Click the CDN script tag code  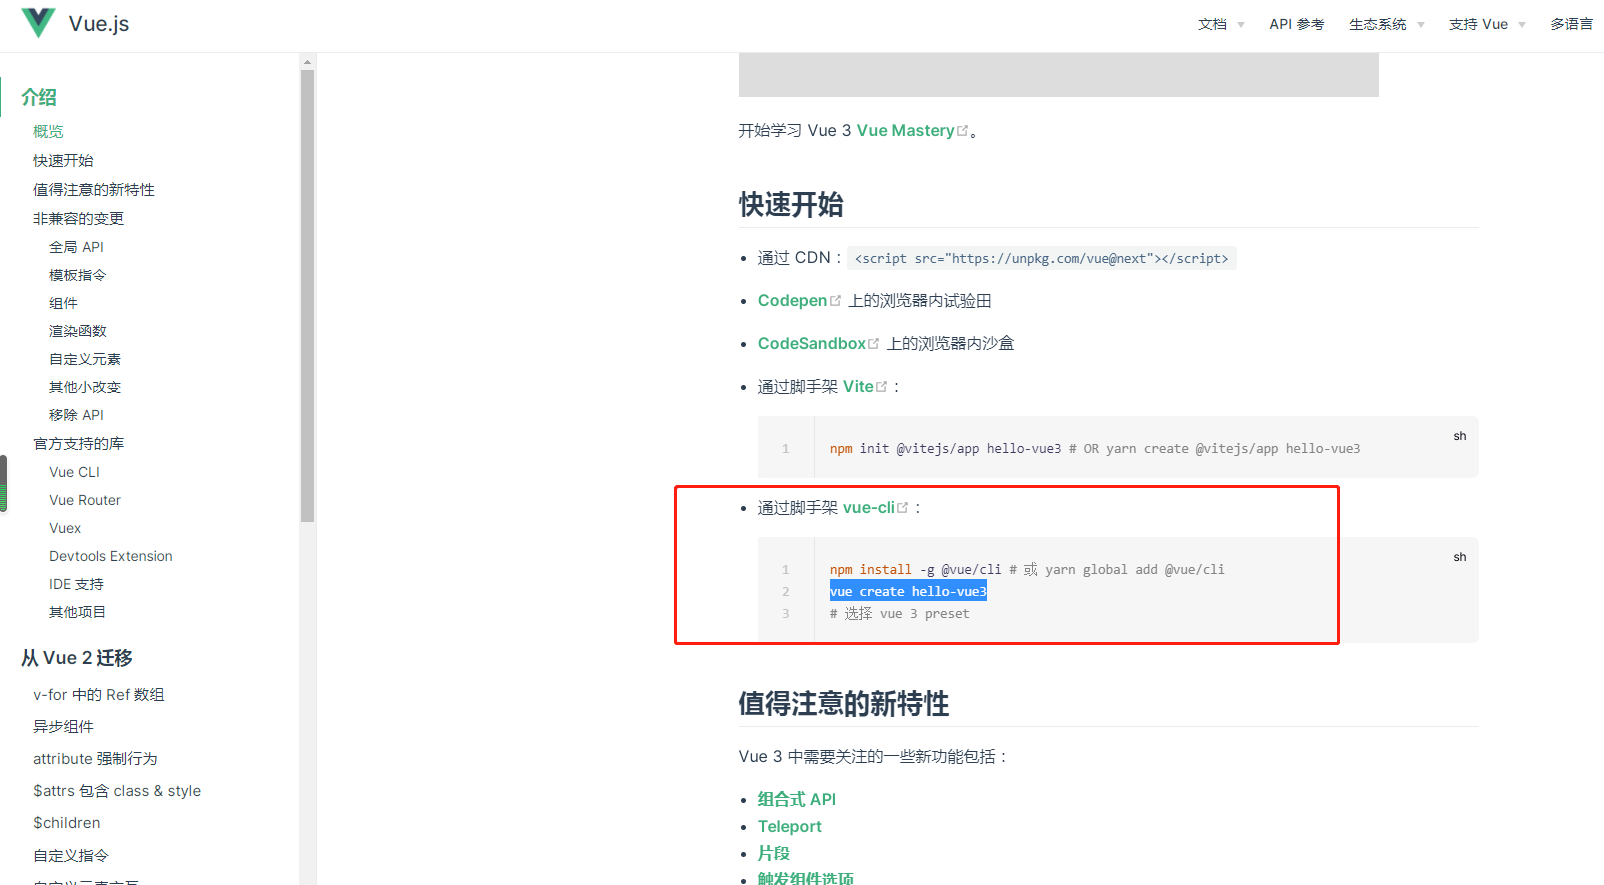pos(1041,258)
